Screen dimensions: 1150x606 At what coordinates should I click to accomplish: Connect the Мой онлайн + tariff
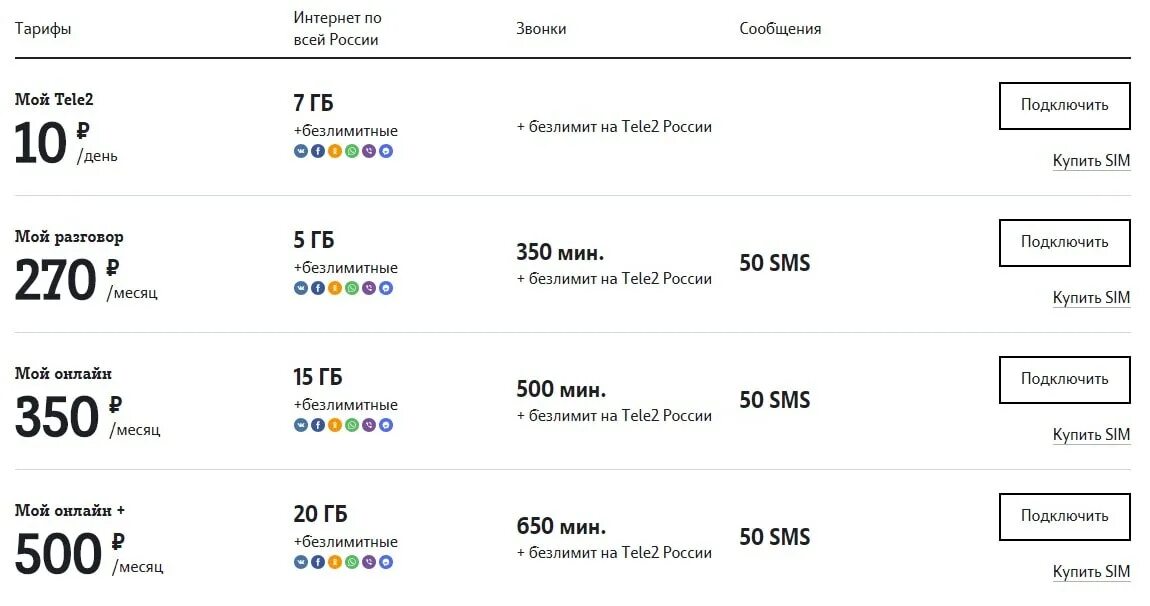[1064, 516]
